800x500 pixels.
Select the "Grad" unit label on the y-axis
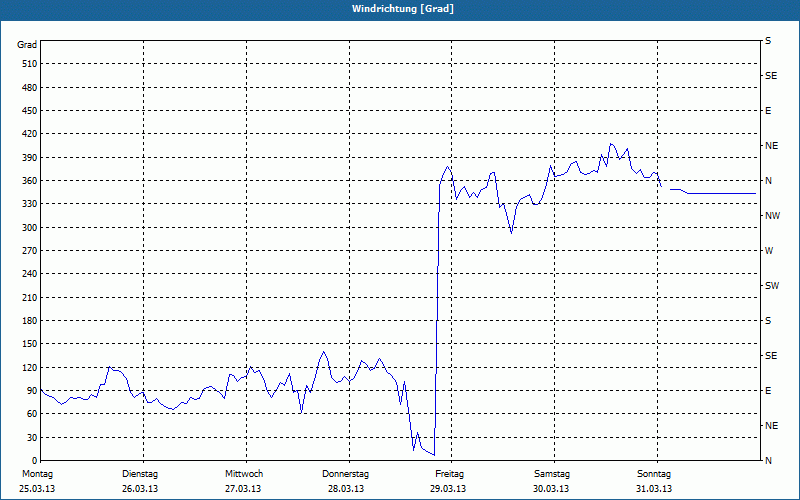[x=27, y=45]
